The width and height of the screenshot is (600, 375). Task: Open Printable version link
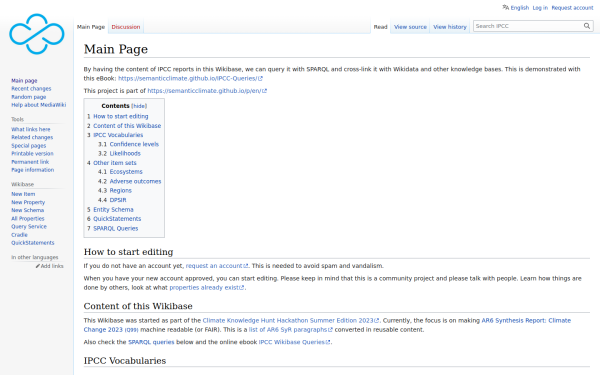tap(32, 153)
